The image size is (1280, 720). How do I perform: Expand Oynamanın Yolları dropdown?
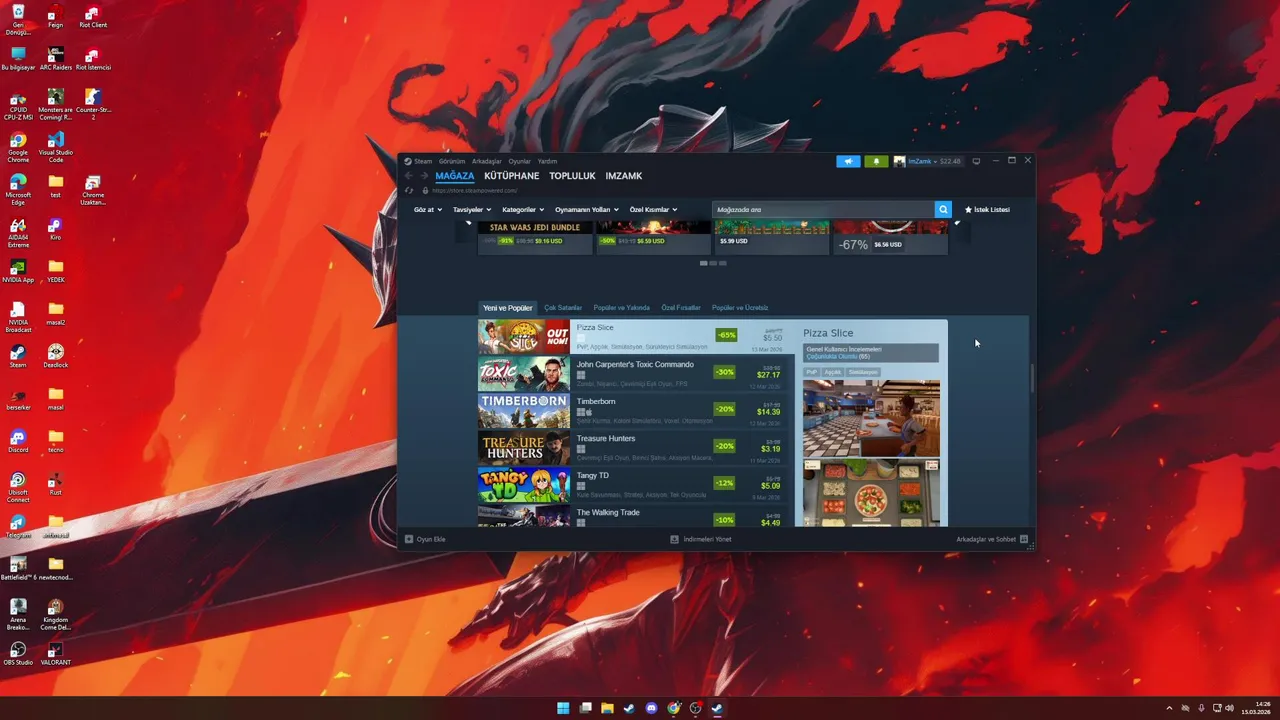[x=587, y=210]
